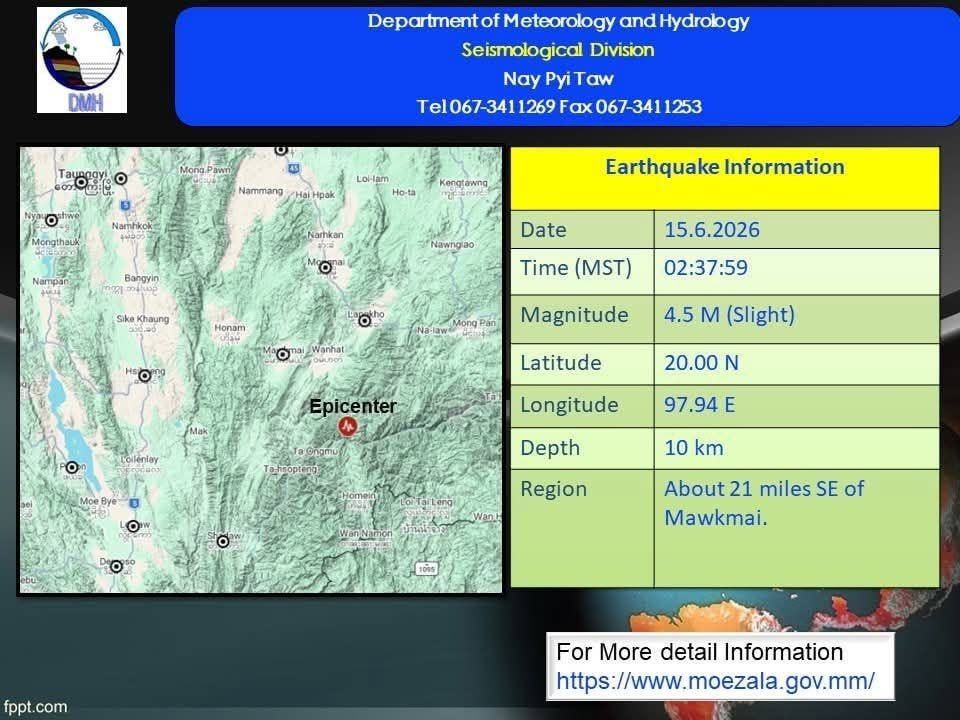Image resolution: width=960 pixels, height=720 pixels.
Task: Click the Taunggyi city marker on map
Action: (81, 182)
